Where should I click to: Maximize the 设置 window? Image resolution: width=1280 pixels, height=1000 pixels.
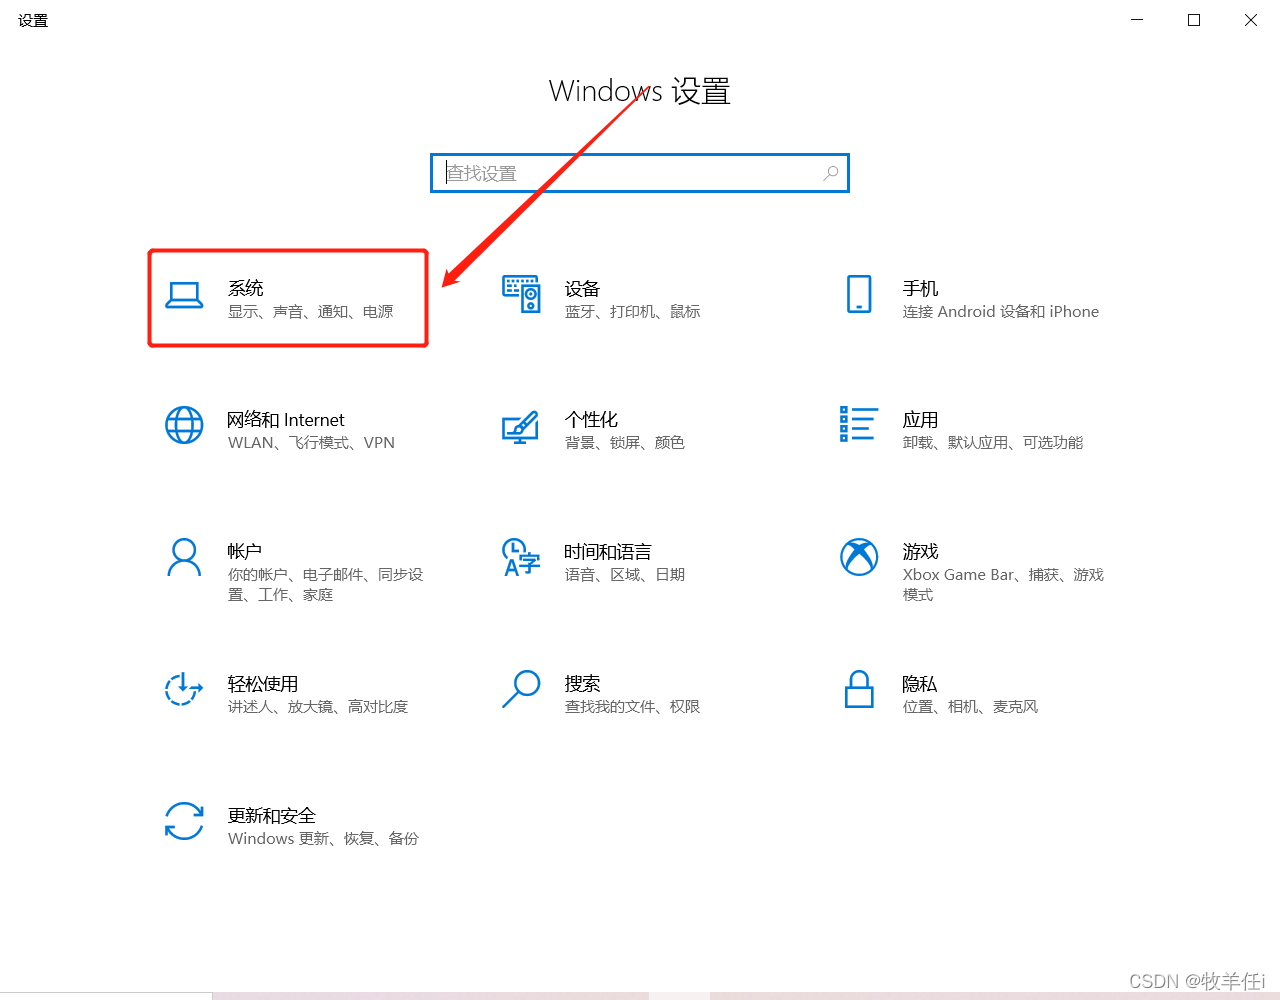coord(1194,20)
